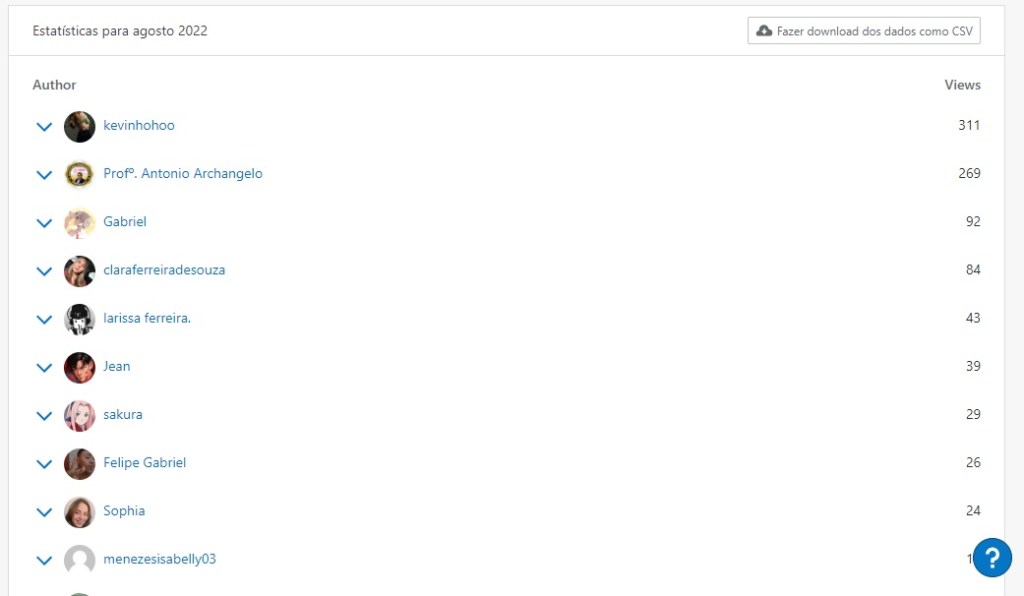Click Felipe Gabriel's avatar photo
The height and width of the screenshot is (596, 1024).
(79, 463)
